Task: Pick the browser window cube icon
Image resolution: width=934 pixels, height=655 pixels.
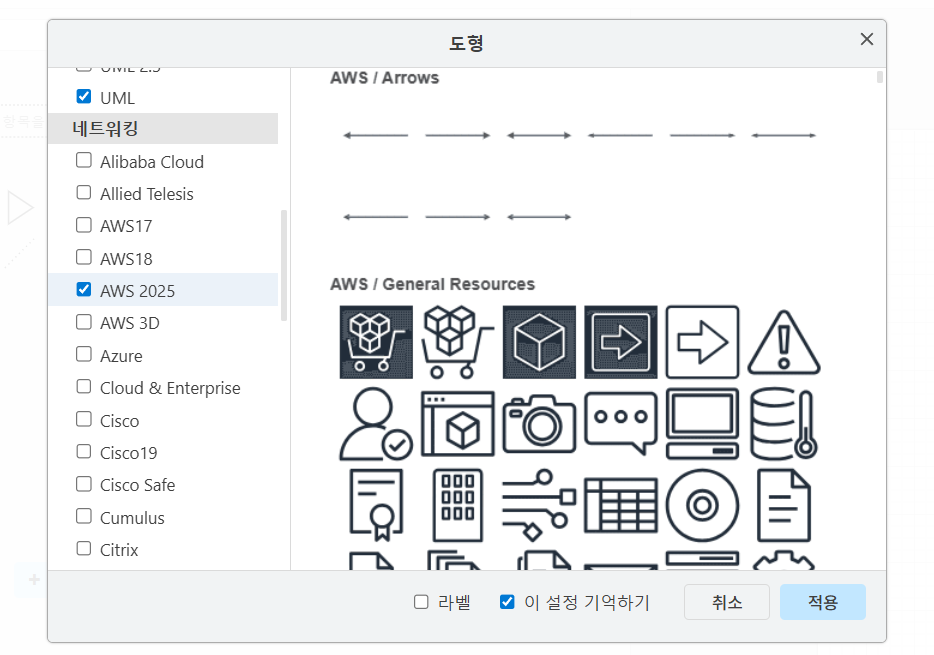Action: (457, 424)
